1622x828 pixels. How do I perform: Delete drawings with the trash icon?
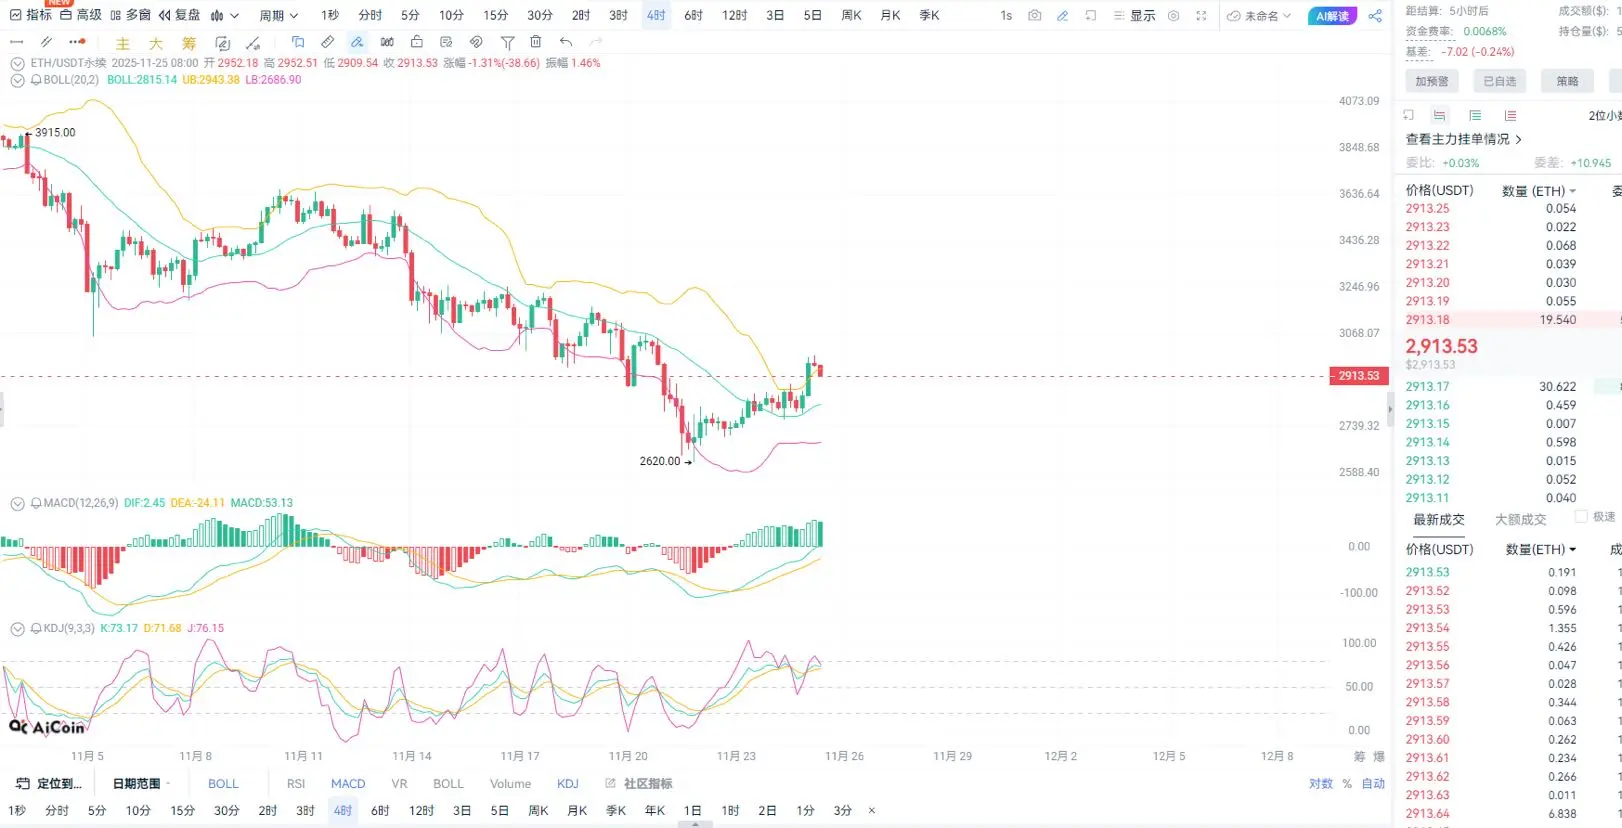click(x=536, y=42)
